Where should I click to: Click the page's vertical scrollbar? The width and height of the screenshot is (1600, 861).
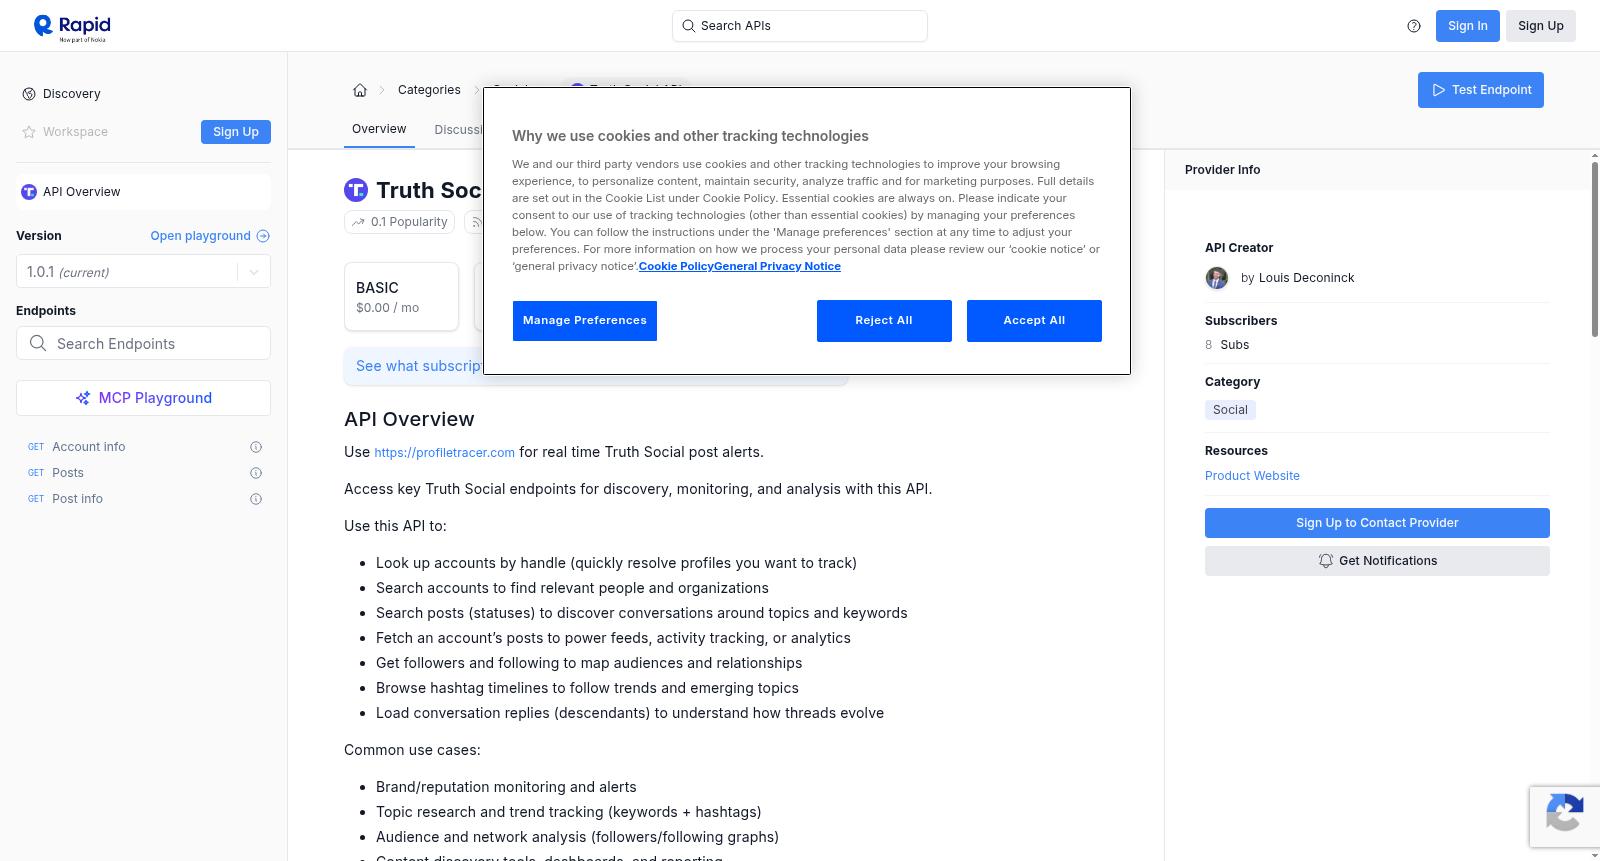pyautogui.click(x=1594, y=248)
